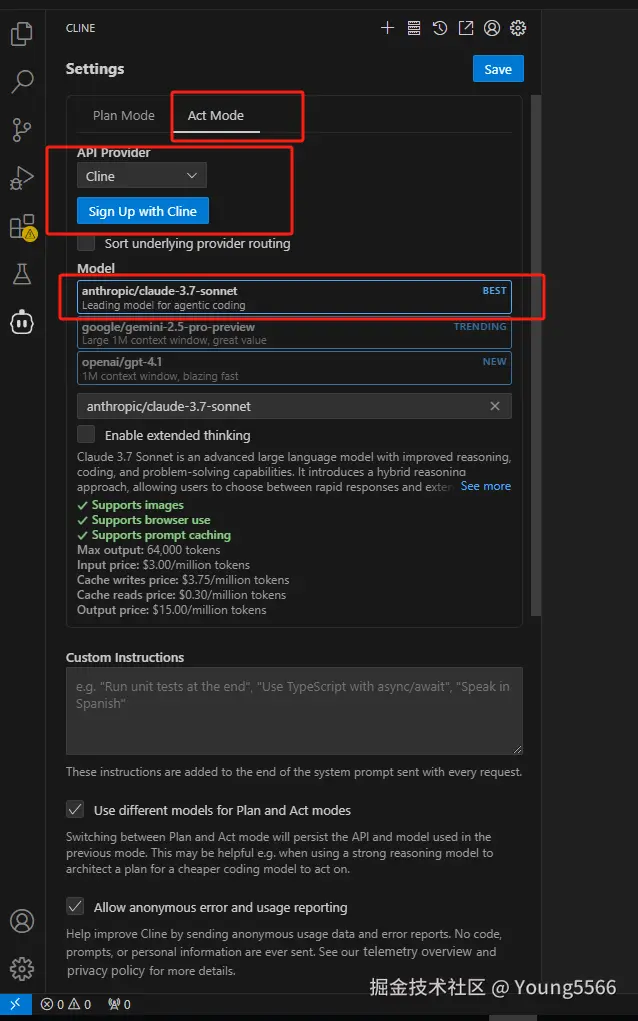Image resolution: width=638 pixels, height=1021 pixels.
Task: Click the Cache reads price text
Action: (x=182, y=595)
